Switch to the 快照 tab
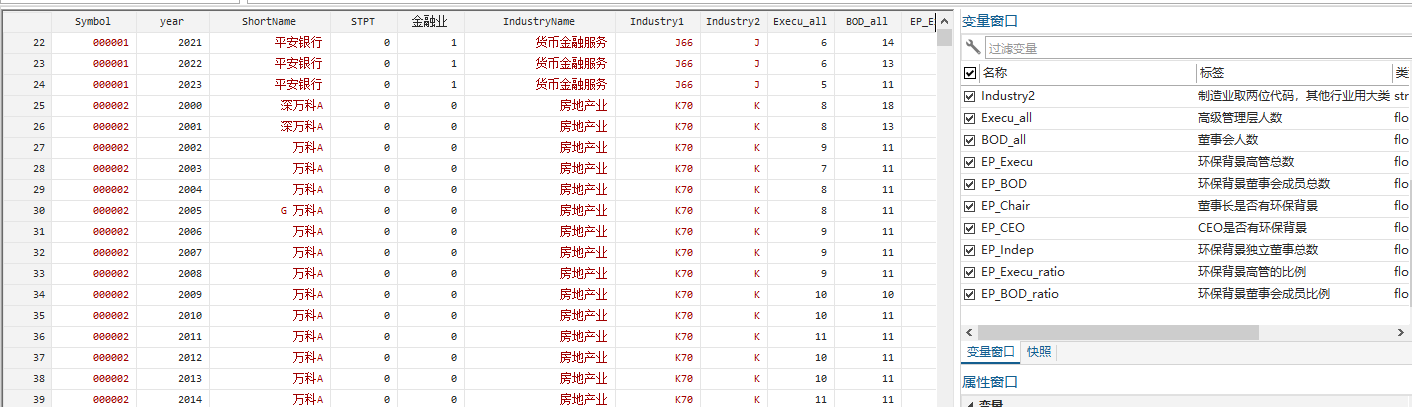Viewport: 1412px width, 407px height. click(x=1039, y=352)
